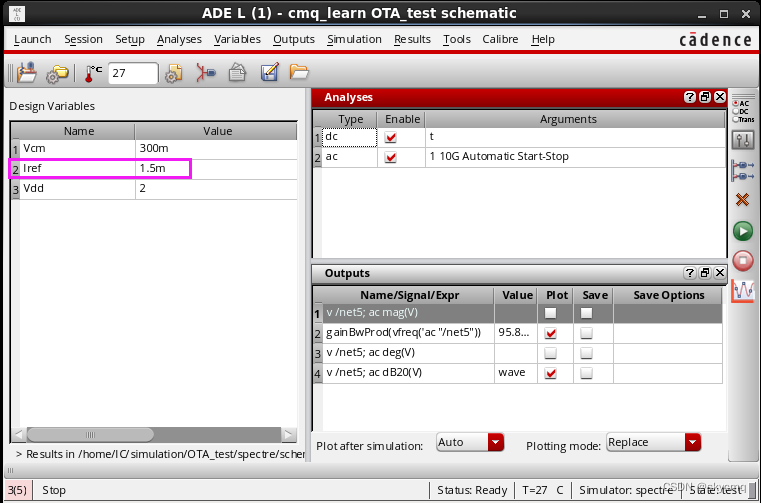Open the Plotting mode Replace dropdown
The width and height of the screenshot is (761, 503).
pyautogui.click(x=653, y=442)
